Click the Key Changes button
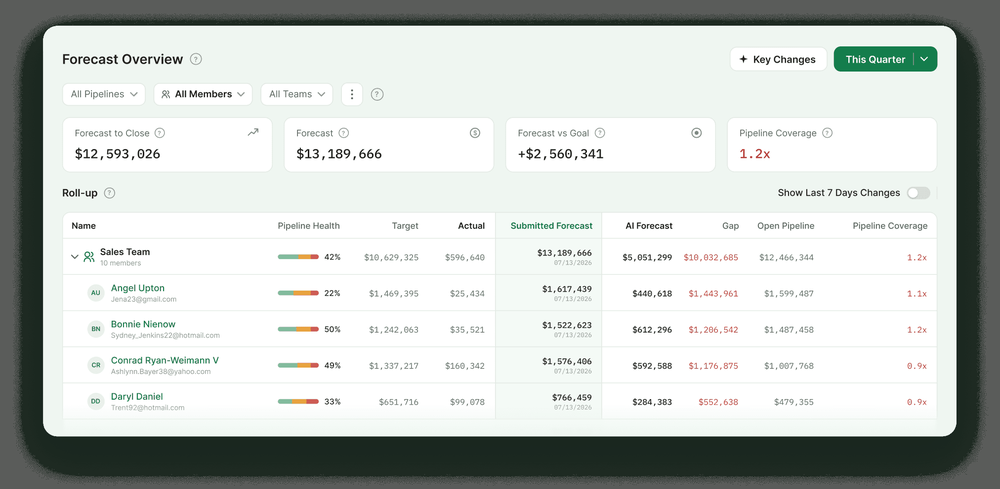 pos(778,59)
